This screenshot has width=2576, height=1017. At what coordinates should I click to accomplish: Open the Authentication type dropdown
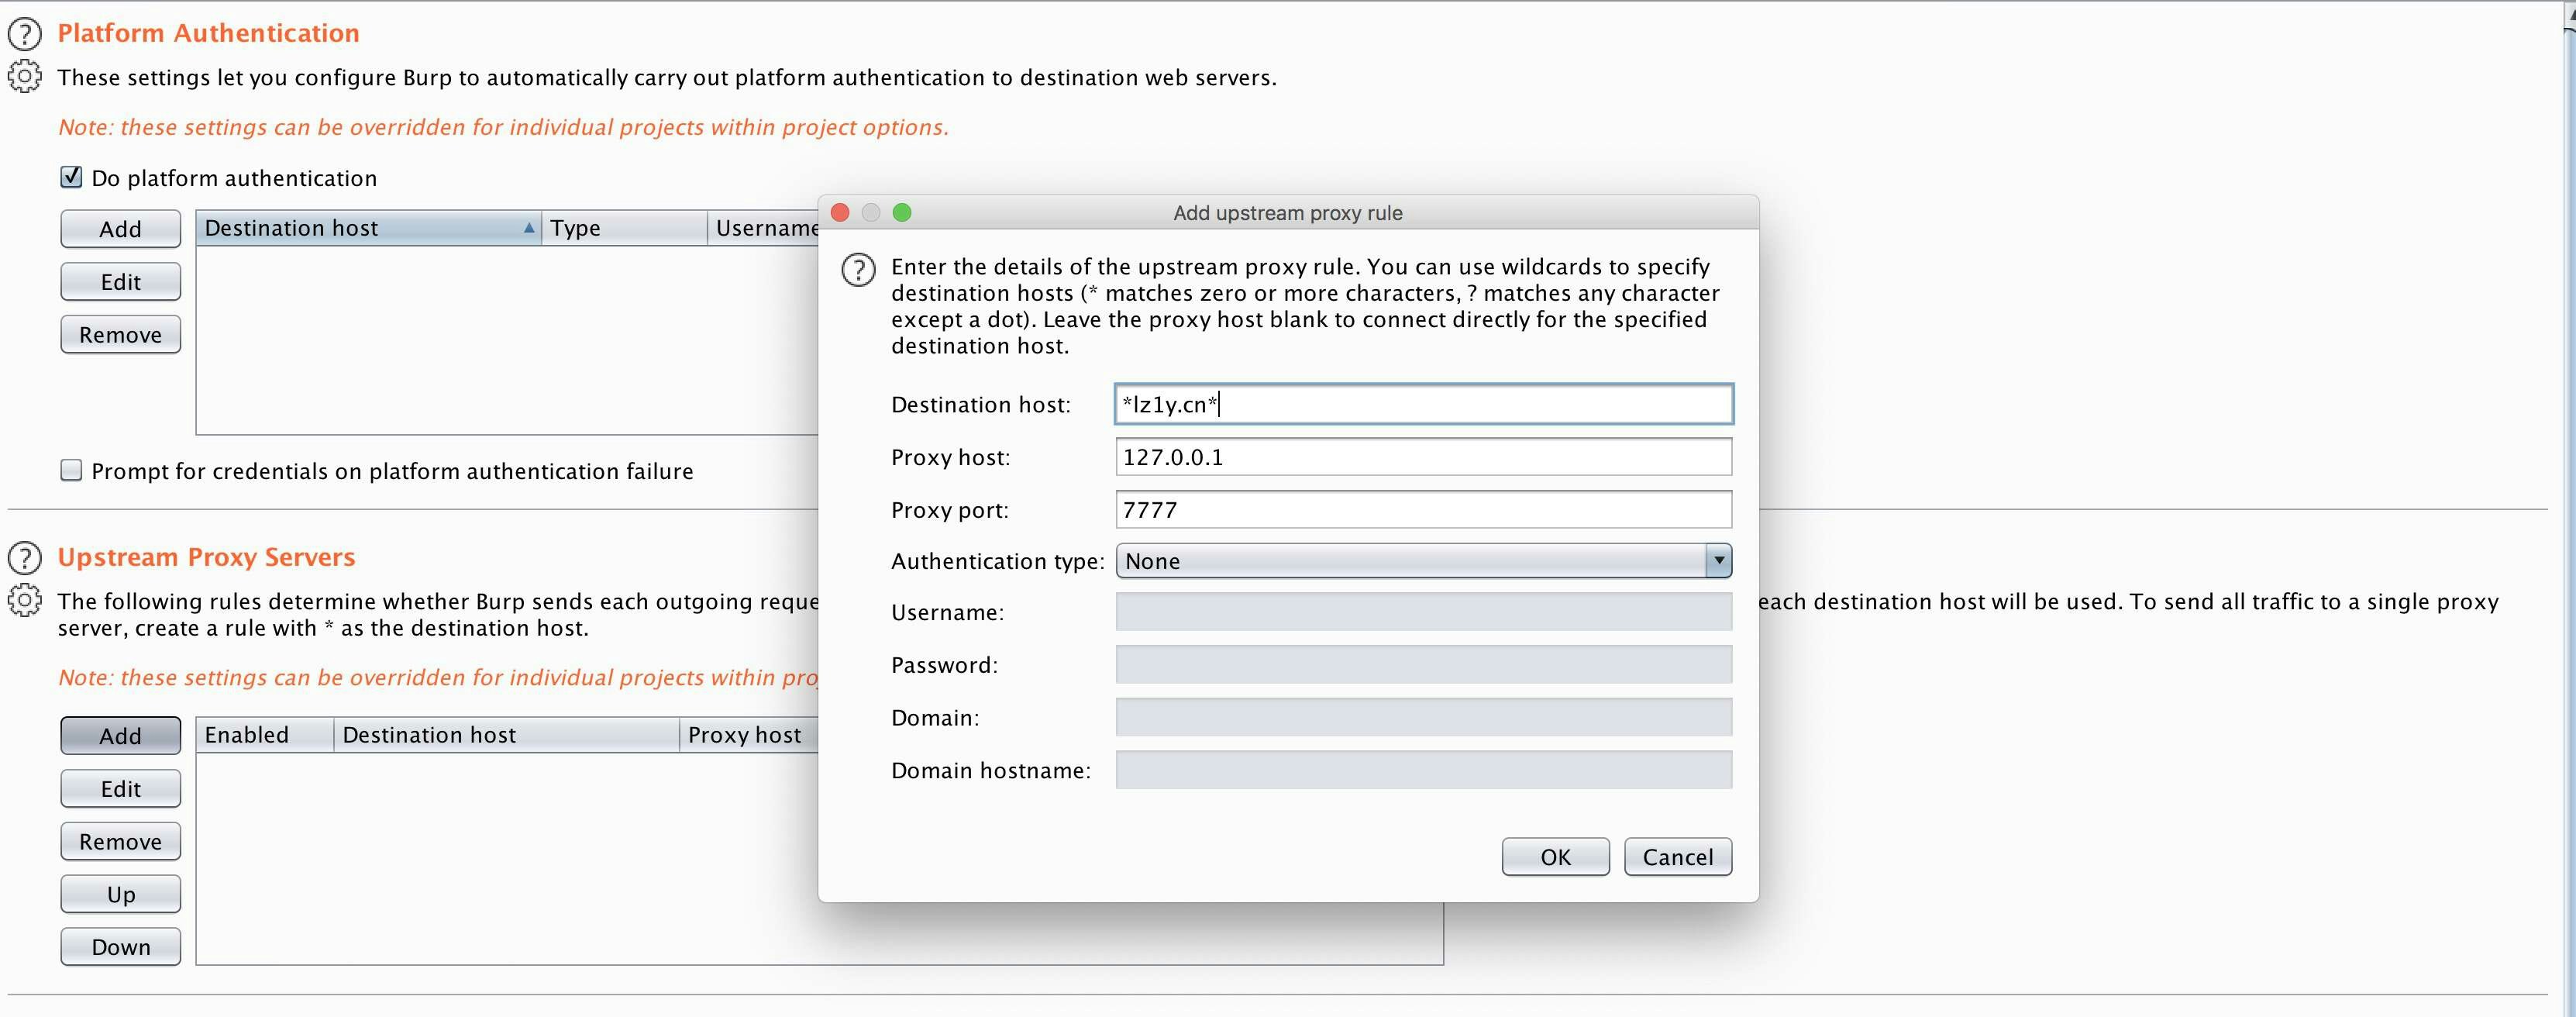click(1422, 561)
